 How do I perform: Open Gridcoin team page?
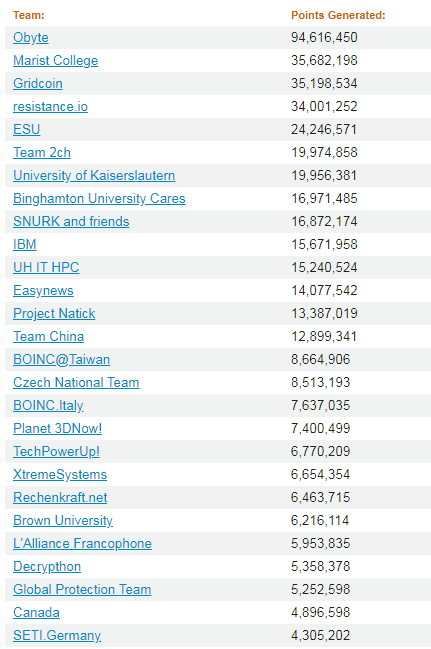pyautogui.click(x=38, y=84)
